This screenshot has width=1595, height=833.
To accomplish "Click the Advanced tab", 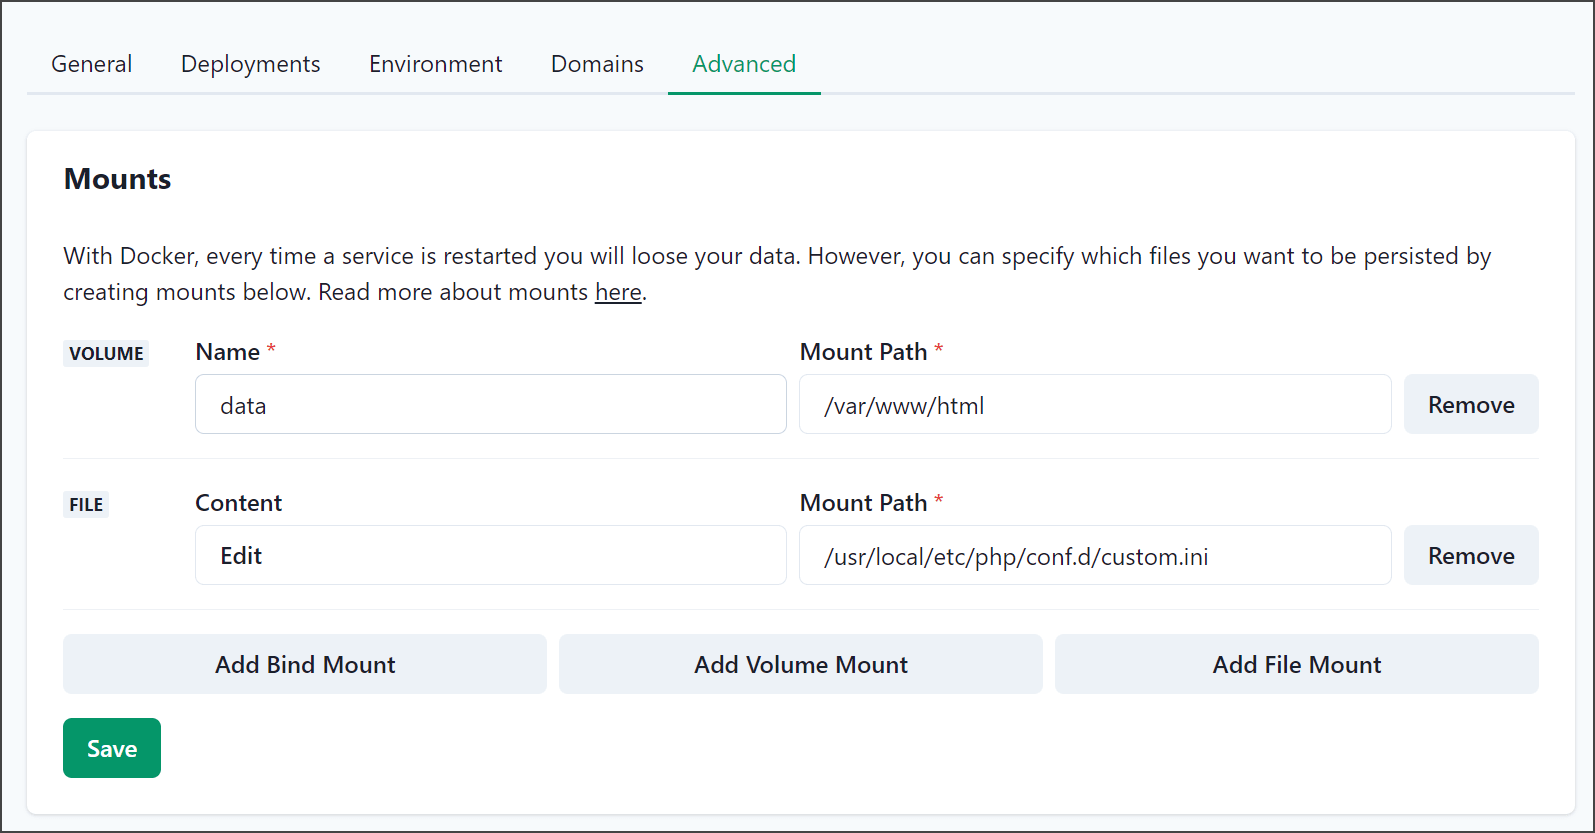I will (x=744, y=64).
